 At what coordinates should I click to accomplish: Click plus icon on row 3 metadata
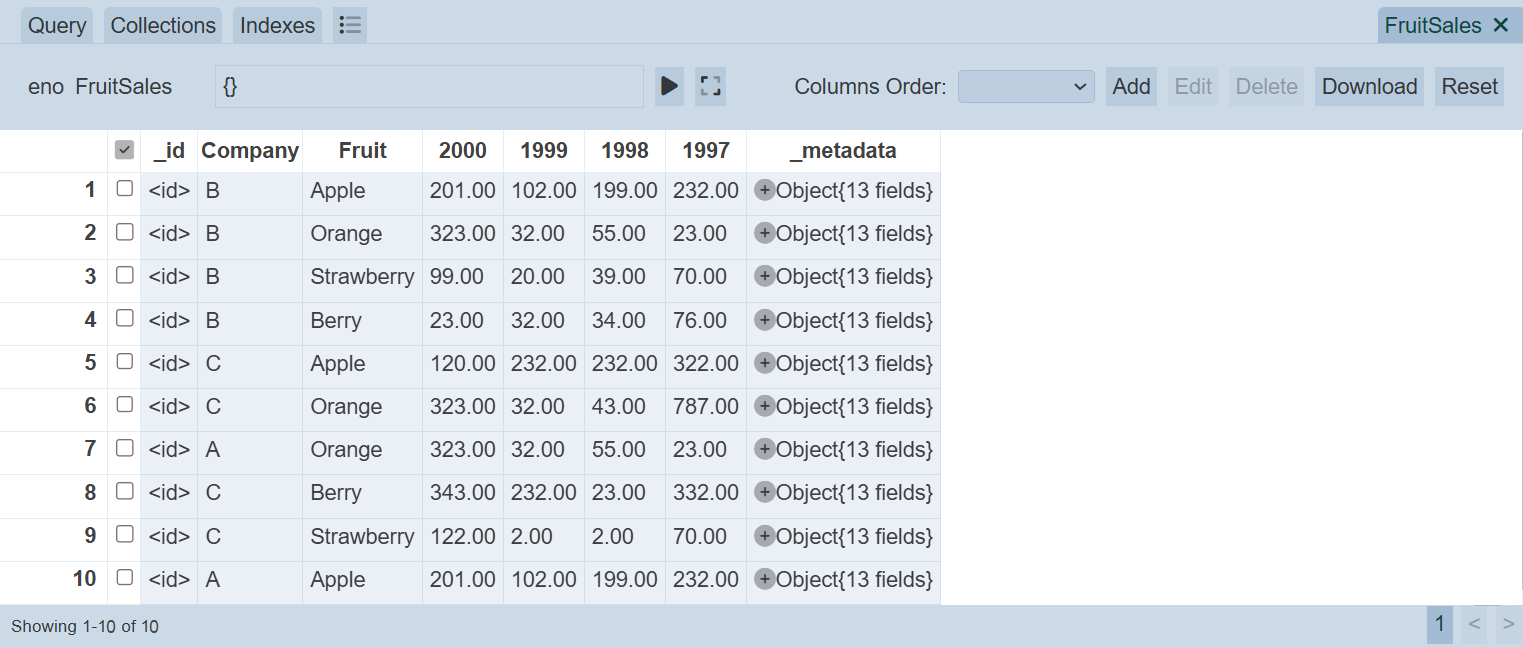click(x=765, y=276)
